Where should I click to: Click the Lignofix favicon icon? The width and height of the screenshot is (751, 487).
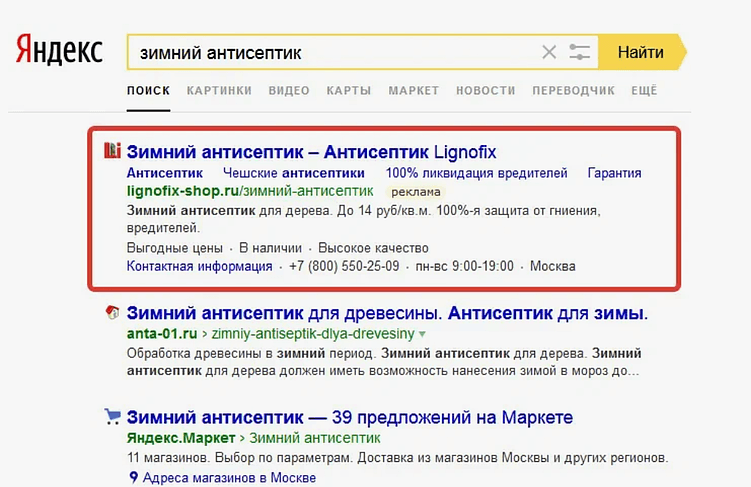(x=112, y=150)
